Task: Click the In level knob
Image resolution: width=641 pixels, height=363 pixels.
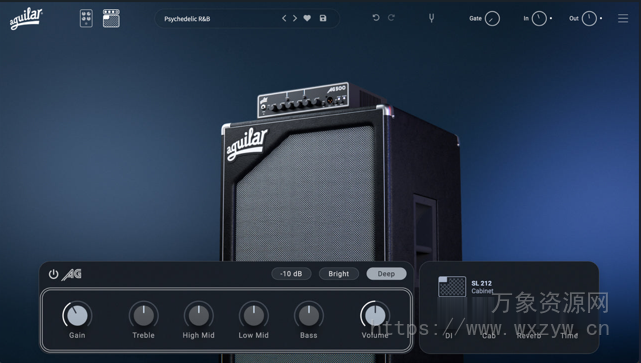Action: pyautogui.click(x=539, y=18)
